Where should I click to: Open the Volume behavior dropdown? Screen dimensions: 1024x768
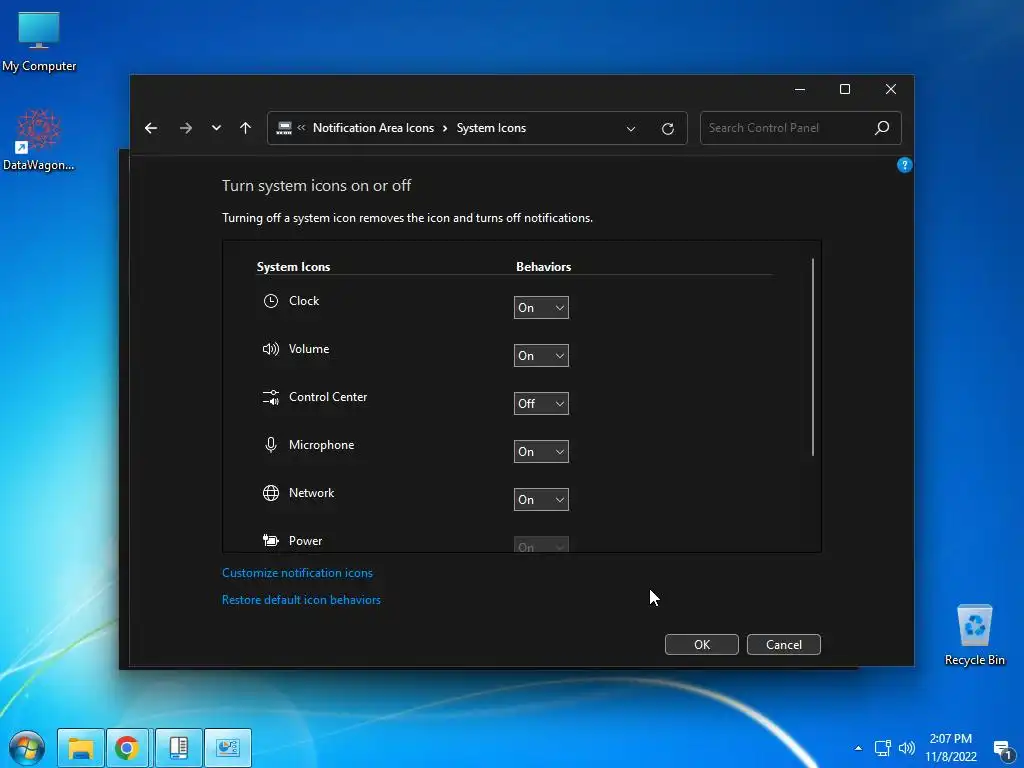click(541, 356)
